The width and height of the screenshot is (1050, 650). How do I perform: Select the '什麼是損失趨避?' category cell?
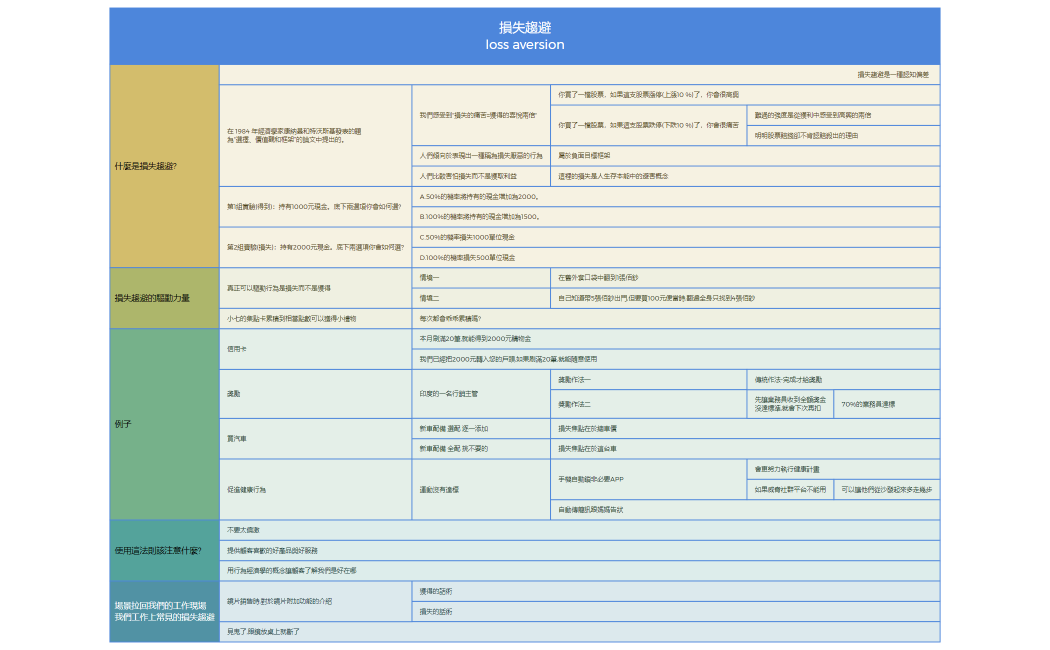tap(164, 166)
